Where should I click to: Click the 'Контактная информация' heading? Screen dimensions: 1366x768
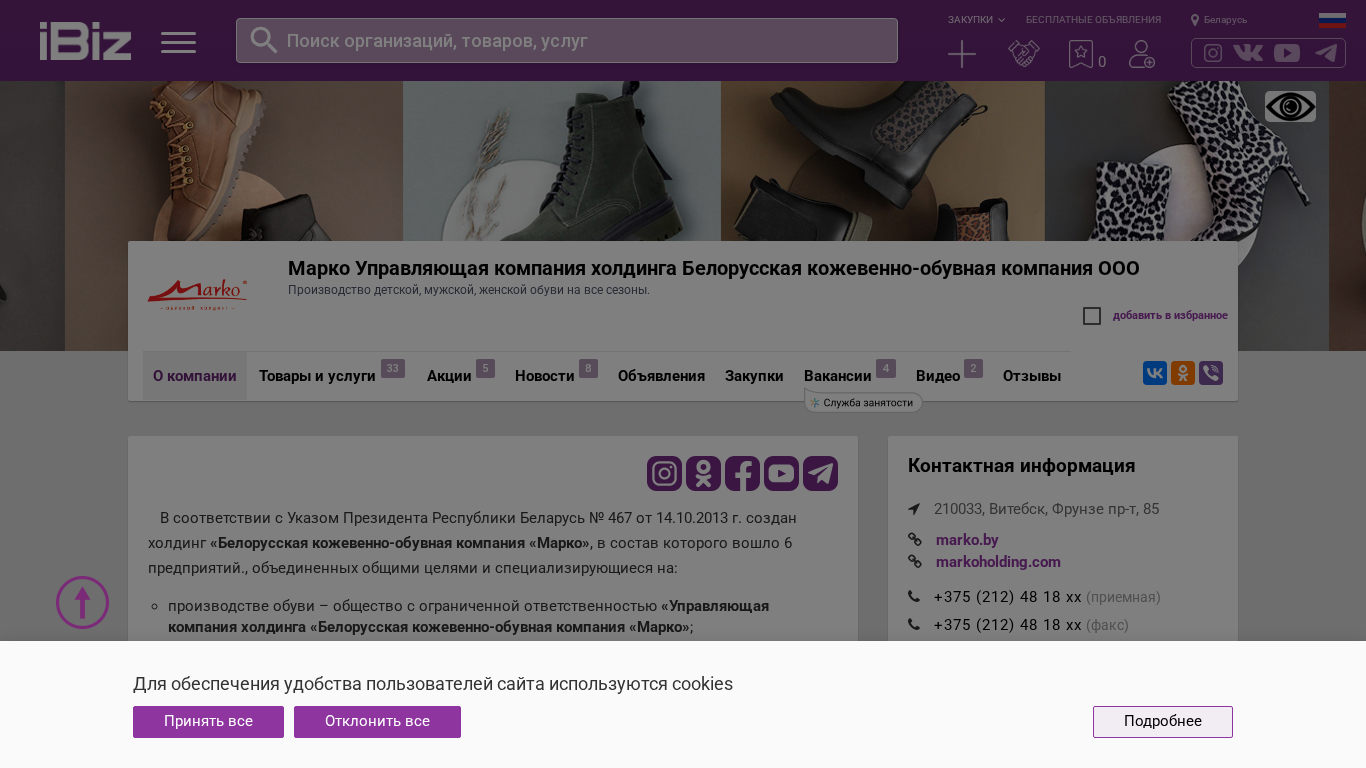[x=1021, y=466]
